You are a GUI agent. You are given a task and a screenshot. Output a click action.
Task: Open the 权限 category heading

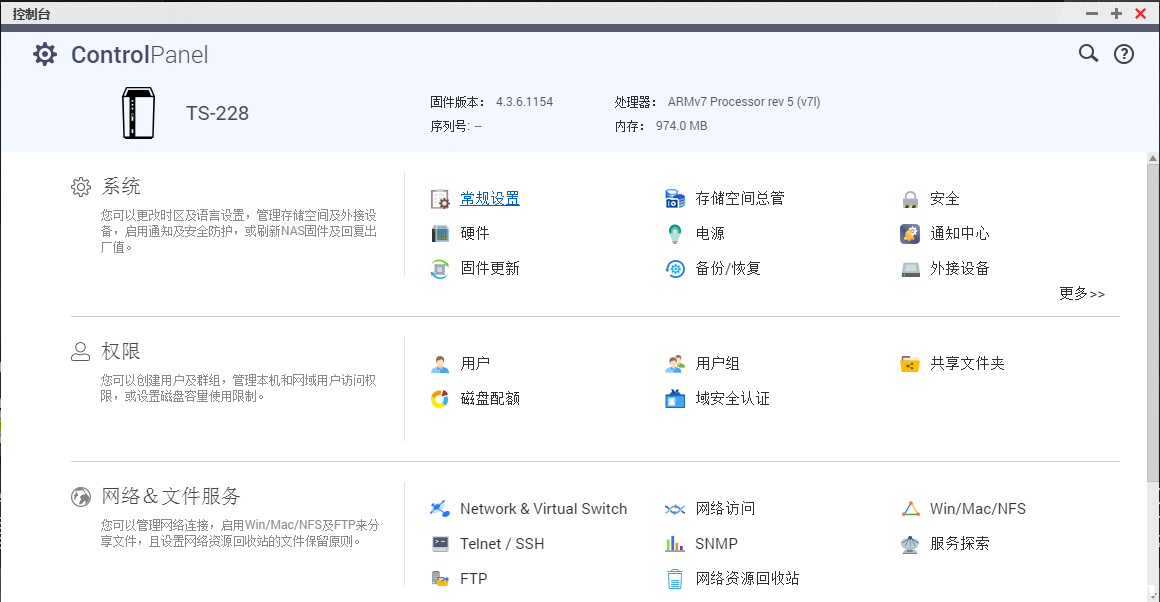pyautogui.click(x=121, y=351)
